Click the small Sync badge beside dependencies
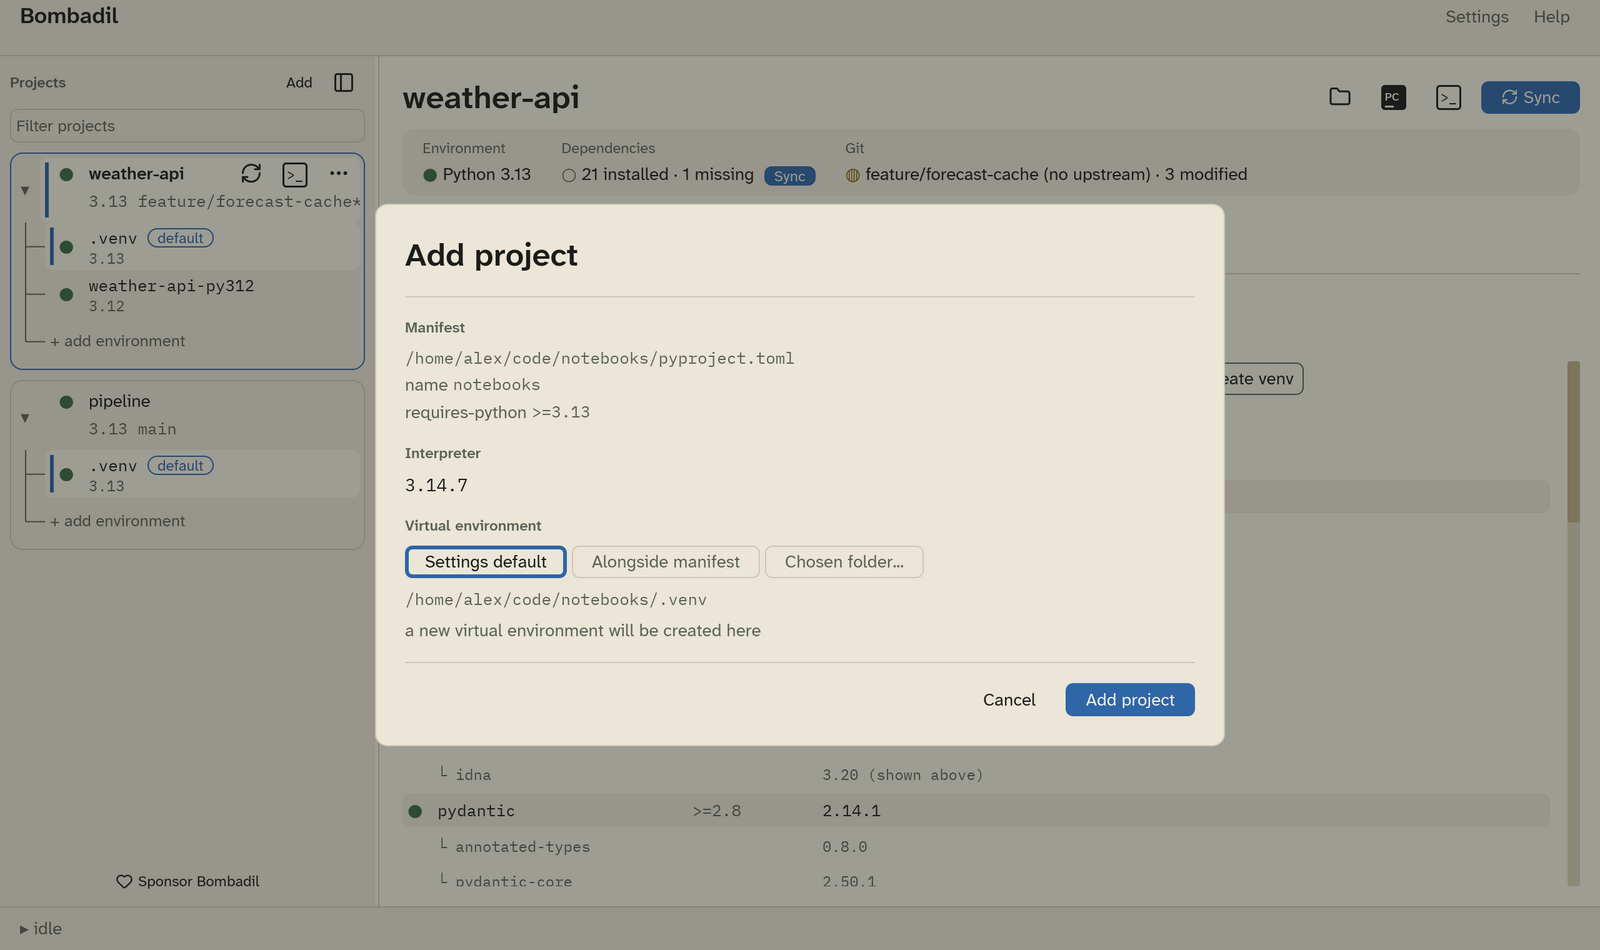 pyautogui.click(x=790, y=176)
